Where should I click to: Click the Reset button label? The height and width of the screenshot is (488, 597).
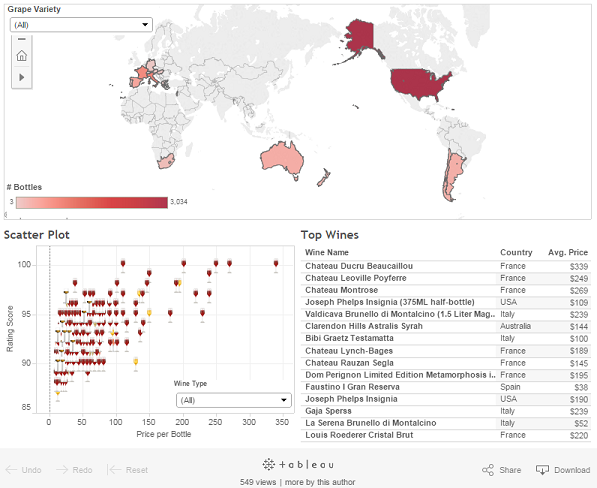point(137,470)
